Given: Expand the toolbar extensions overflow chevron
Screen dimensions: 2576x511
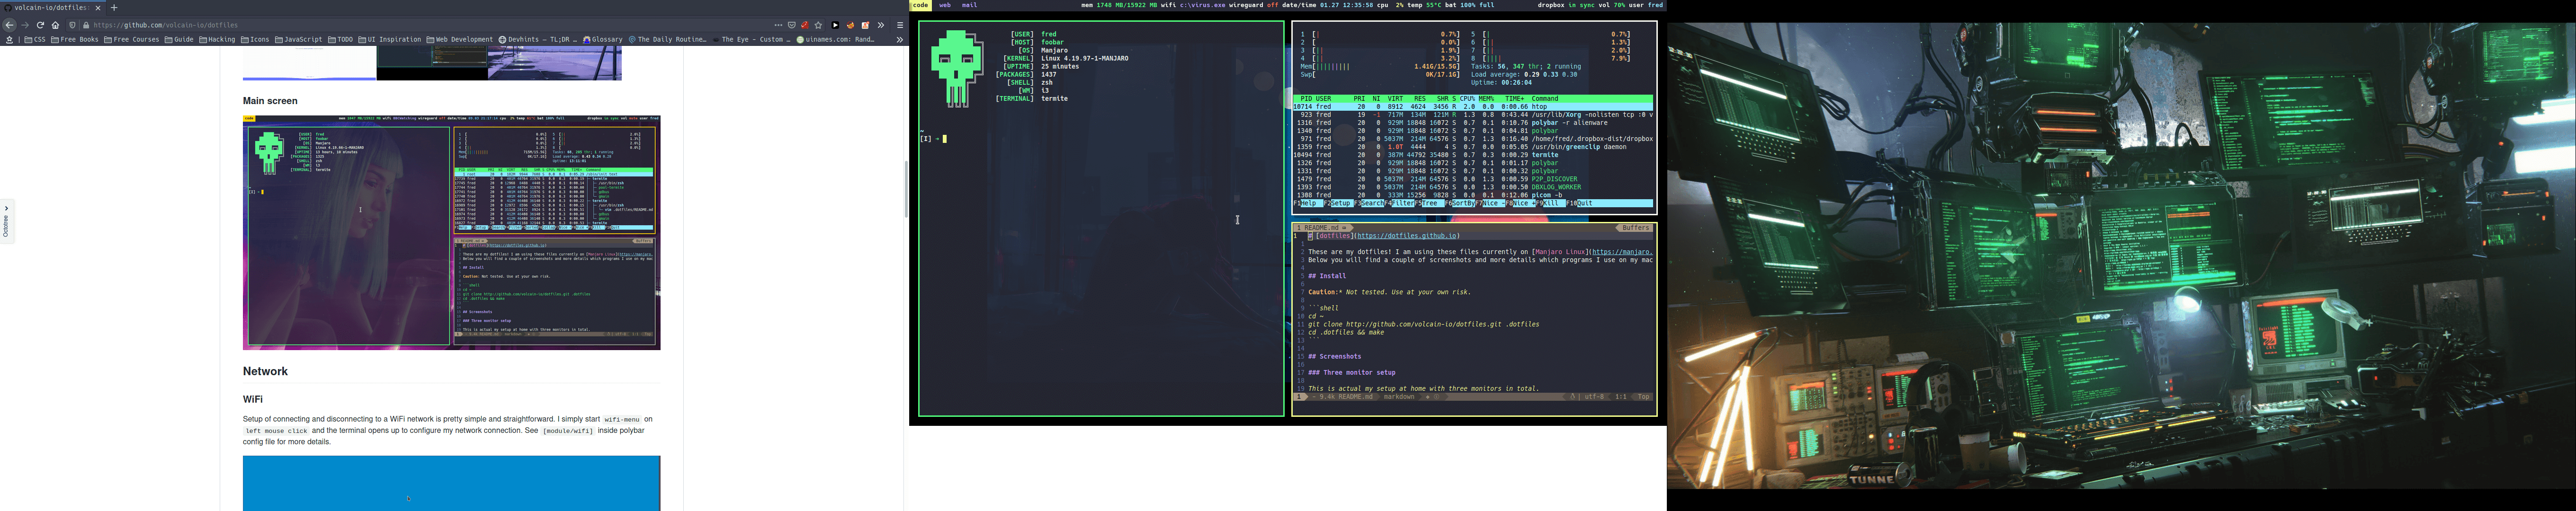Looking at the screenshot, I should [881, 25].
